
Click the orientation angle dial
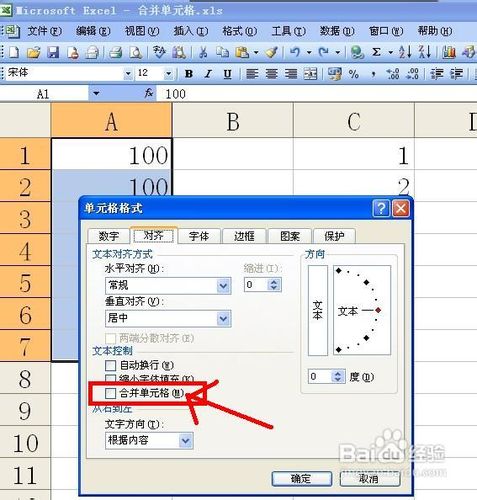coord(362,310)
